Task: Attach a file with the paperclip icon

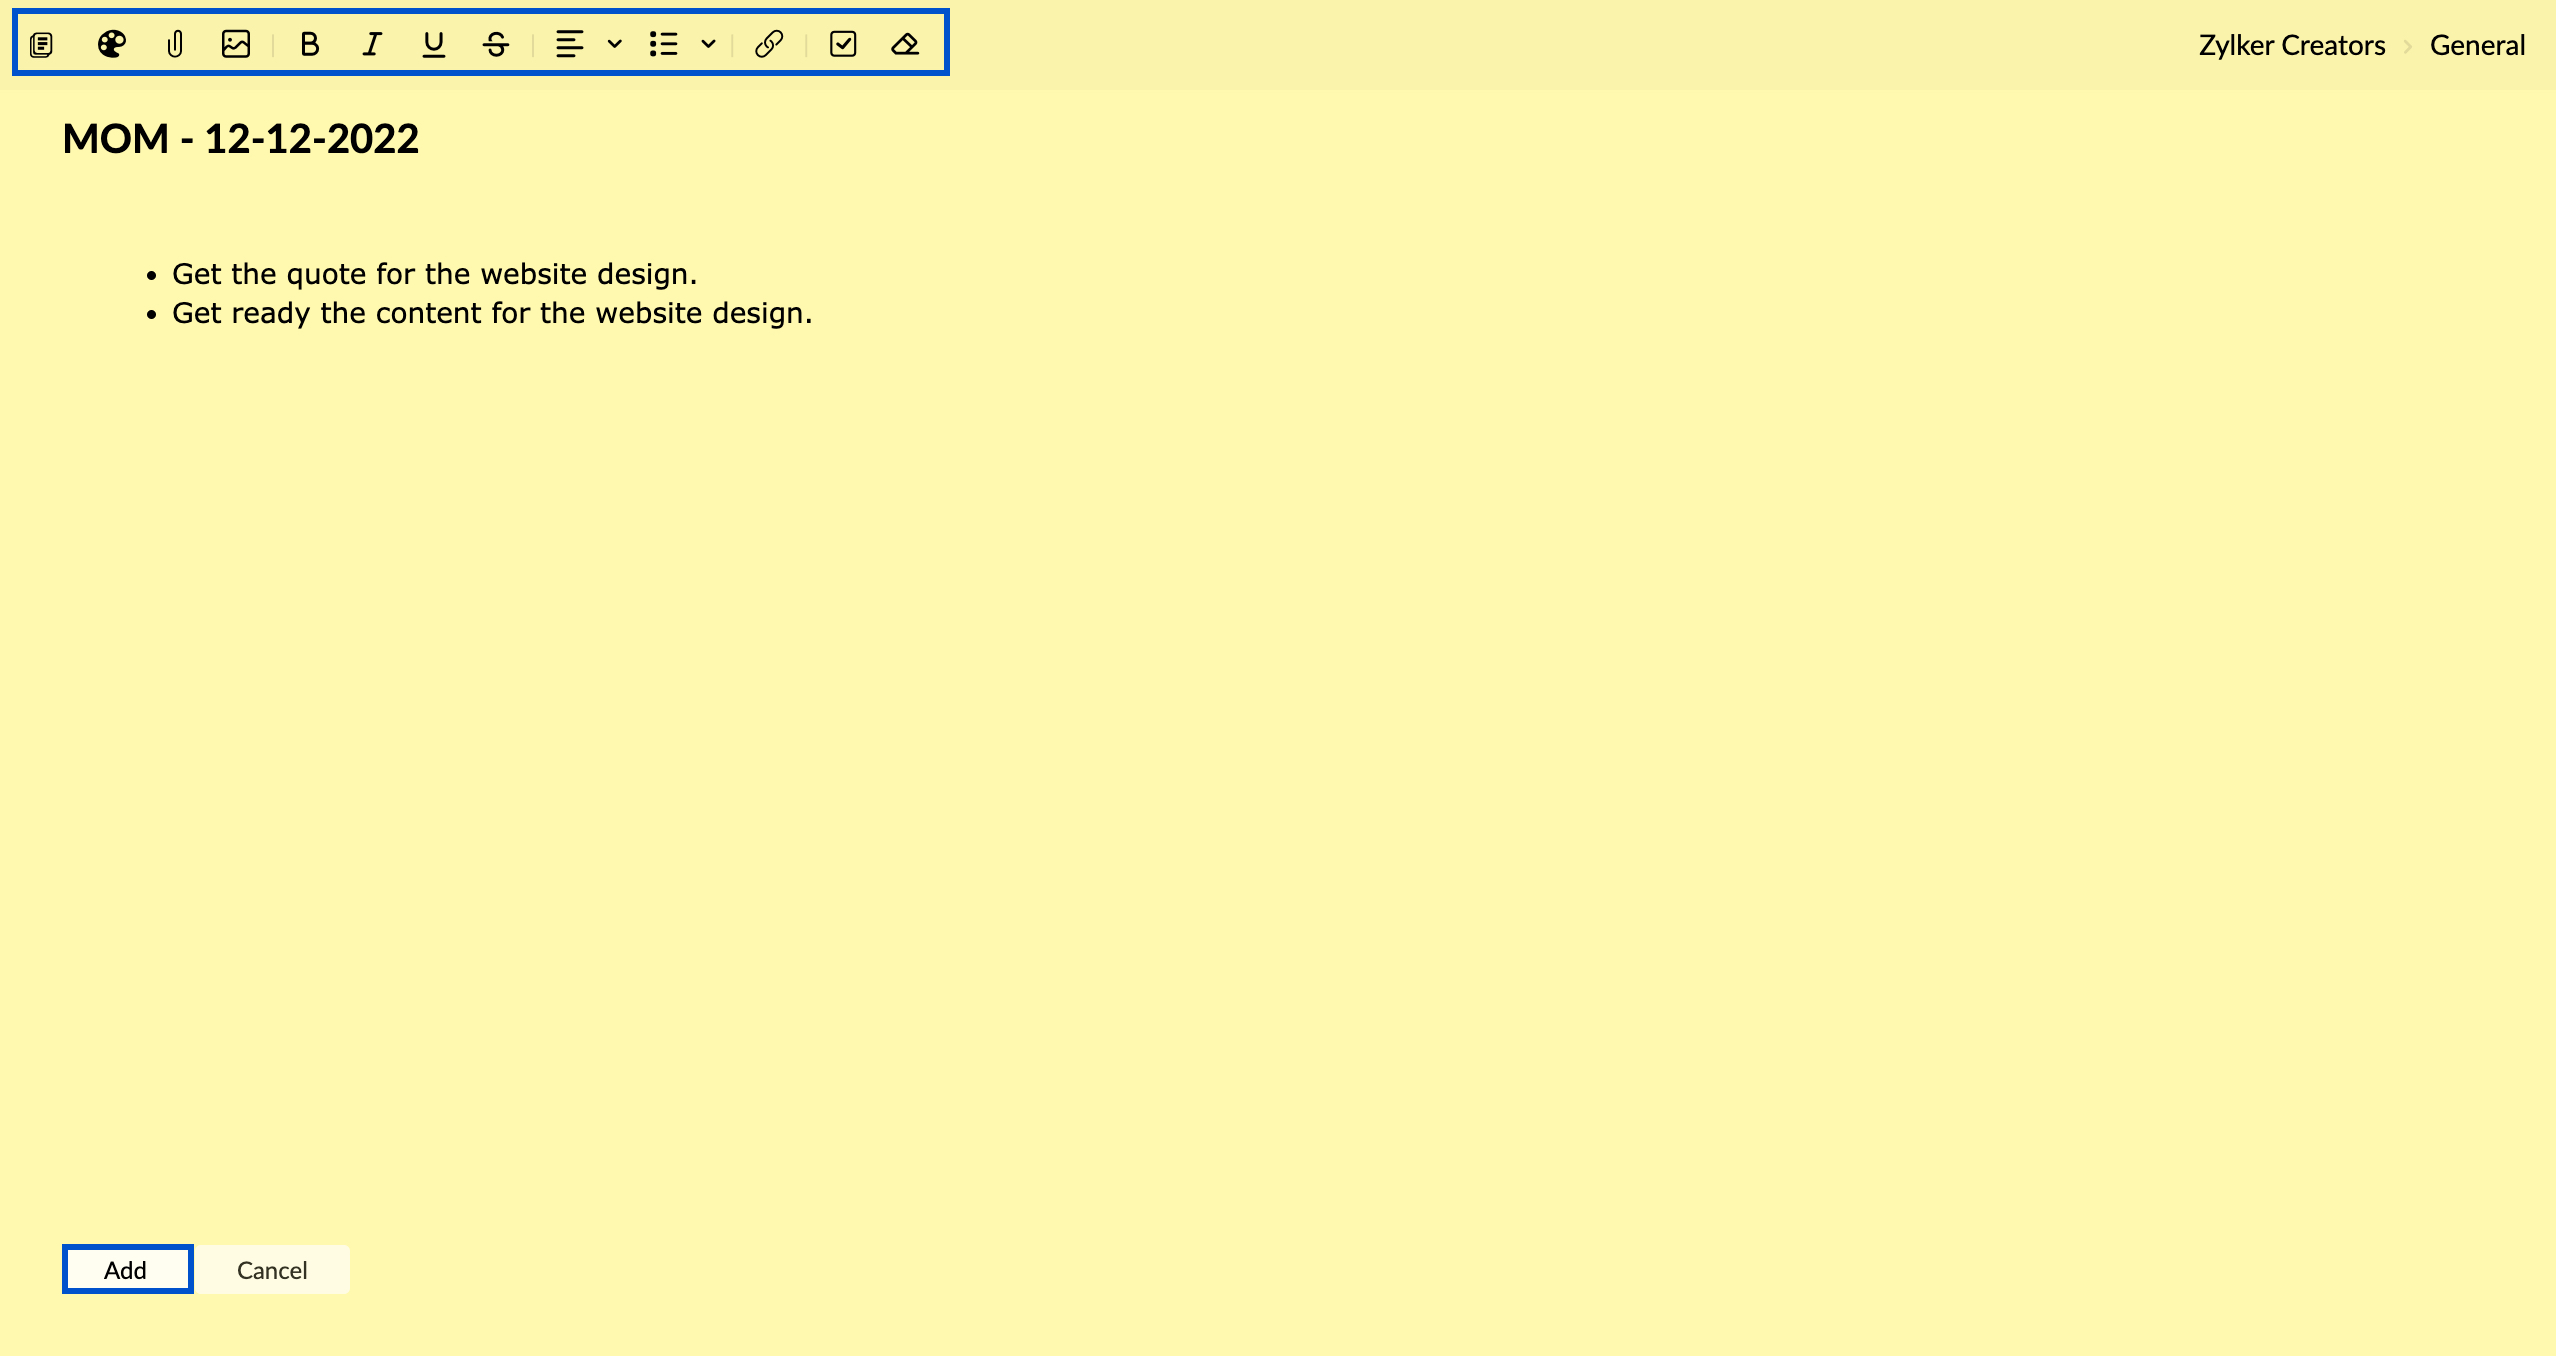Action: tap(175, 44)
